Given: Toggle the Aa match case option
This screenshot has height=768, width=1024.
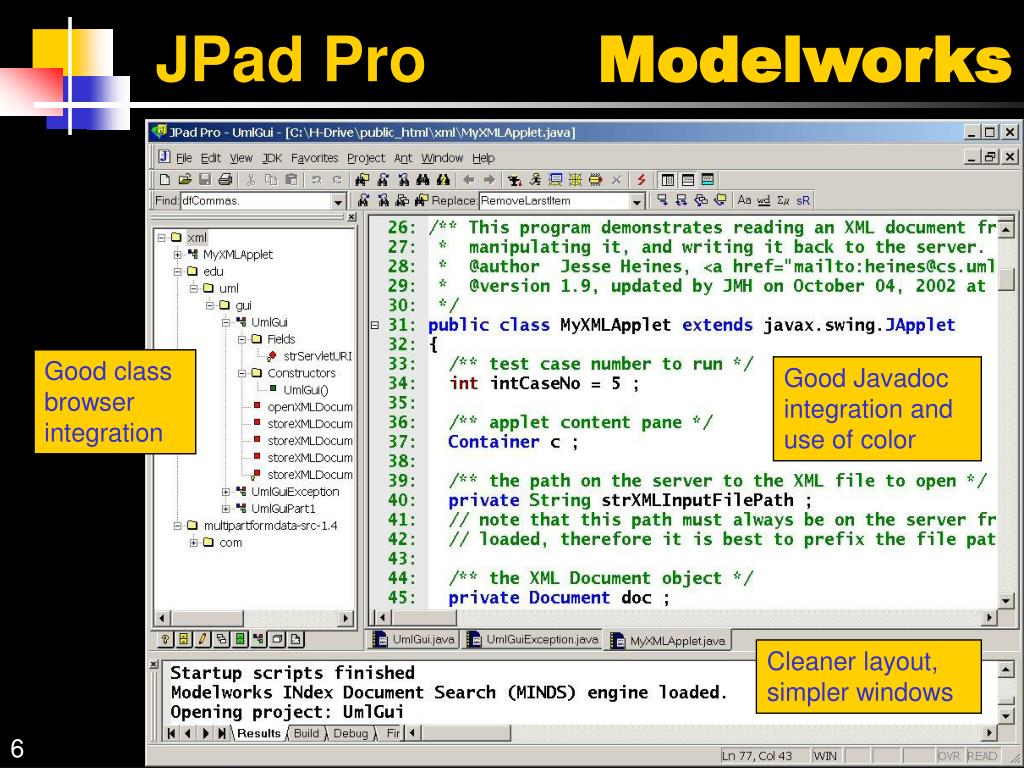Looking at the screenshot, I should tap(744, 200).
